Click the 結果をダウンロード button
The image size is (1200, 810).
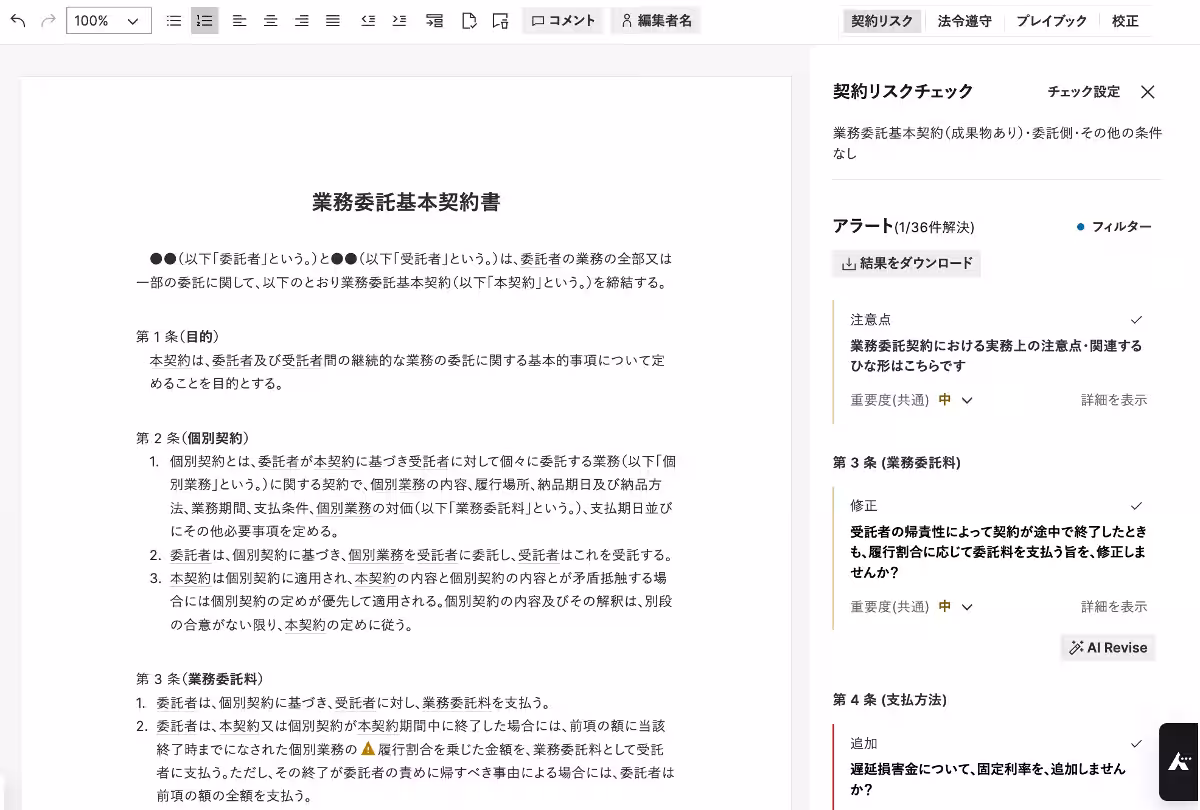906,263
